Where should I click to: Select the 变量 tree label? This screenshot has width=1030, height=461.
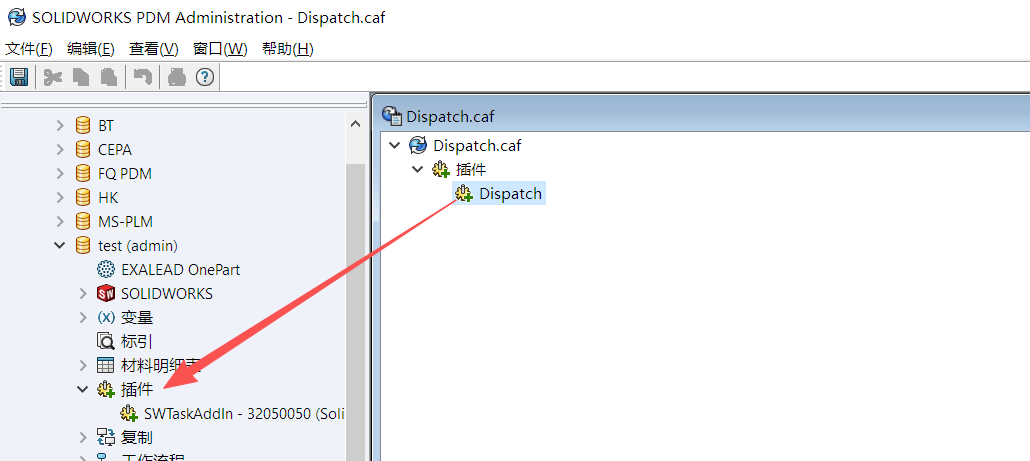pyautogui.click(x=137, y=317)
